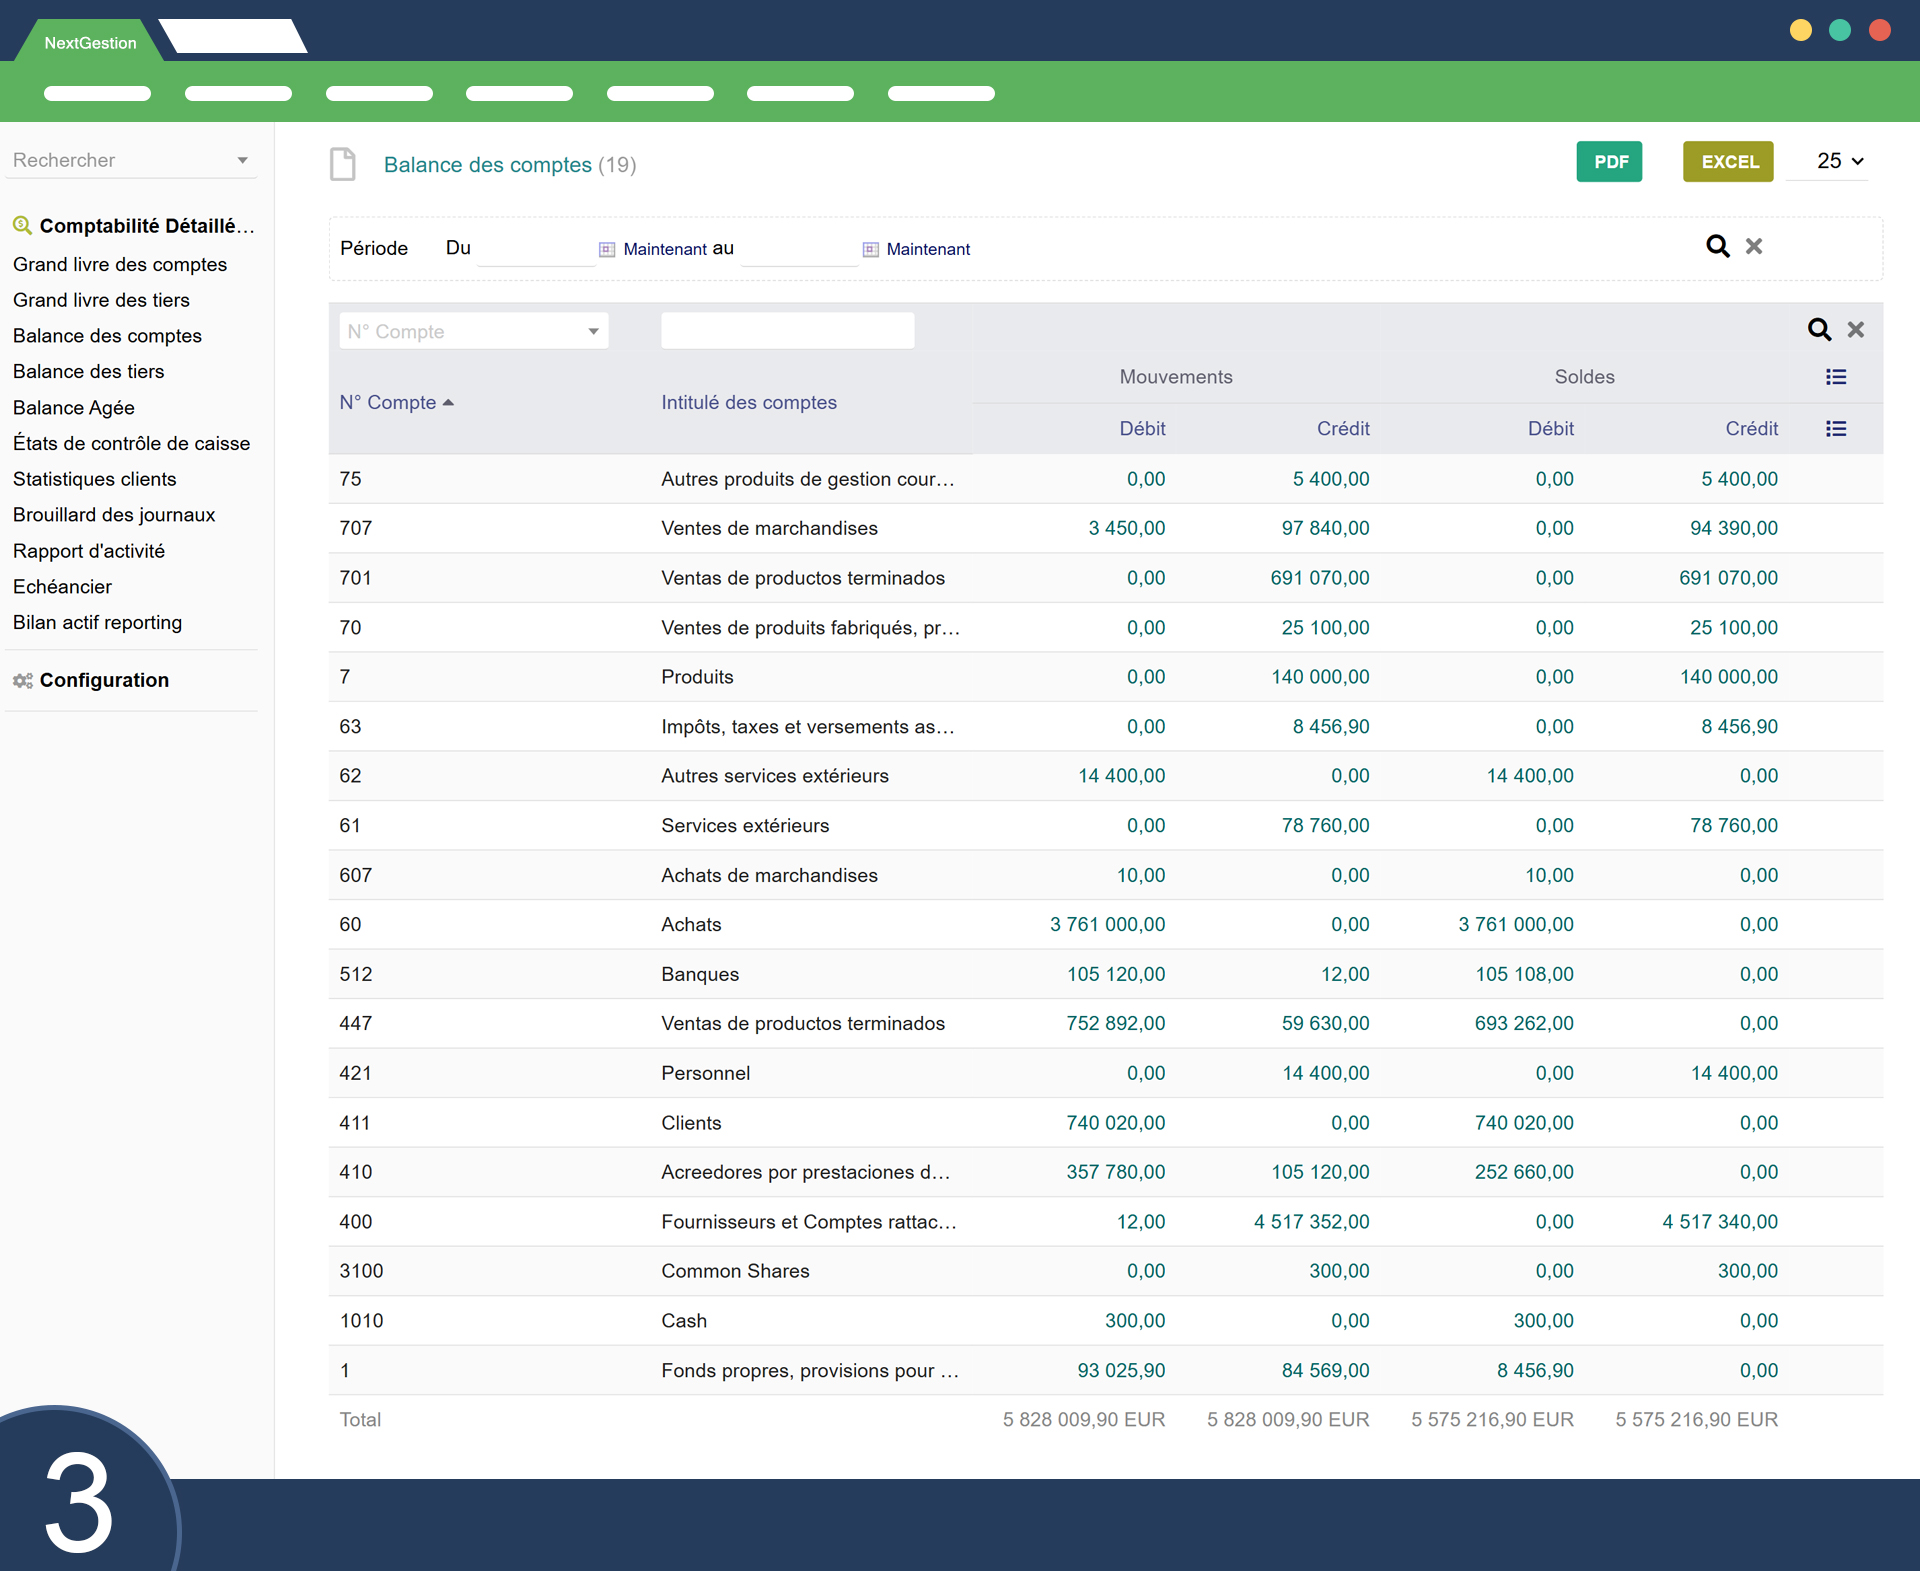The image size is (1920, 1571).
Task: Clear table column filters with X icon
Action: click(x=1856, y=329)
